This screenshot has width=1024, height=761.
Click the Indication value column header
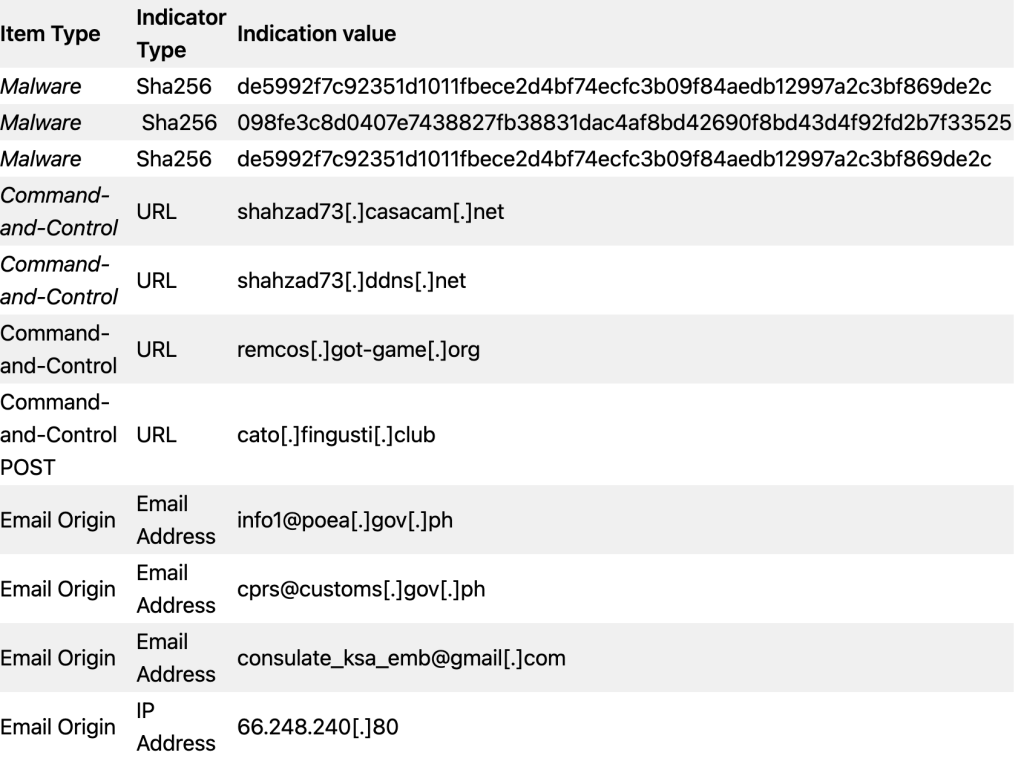coord(316,34)
